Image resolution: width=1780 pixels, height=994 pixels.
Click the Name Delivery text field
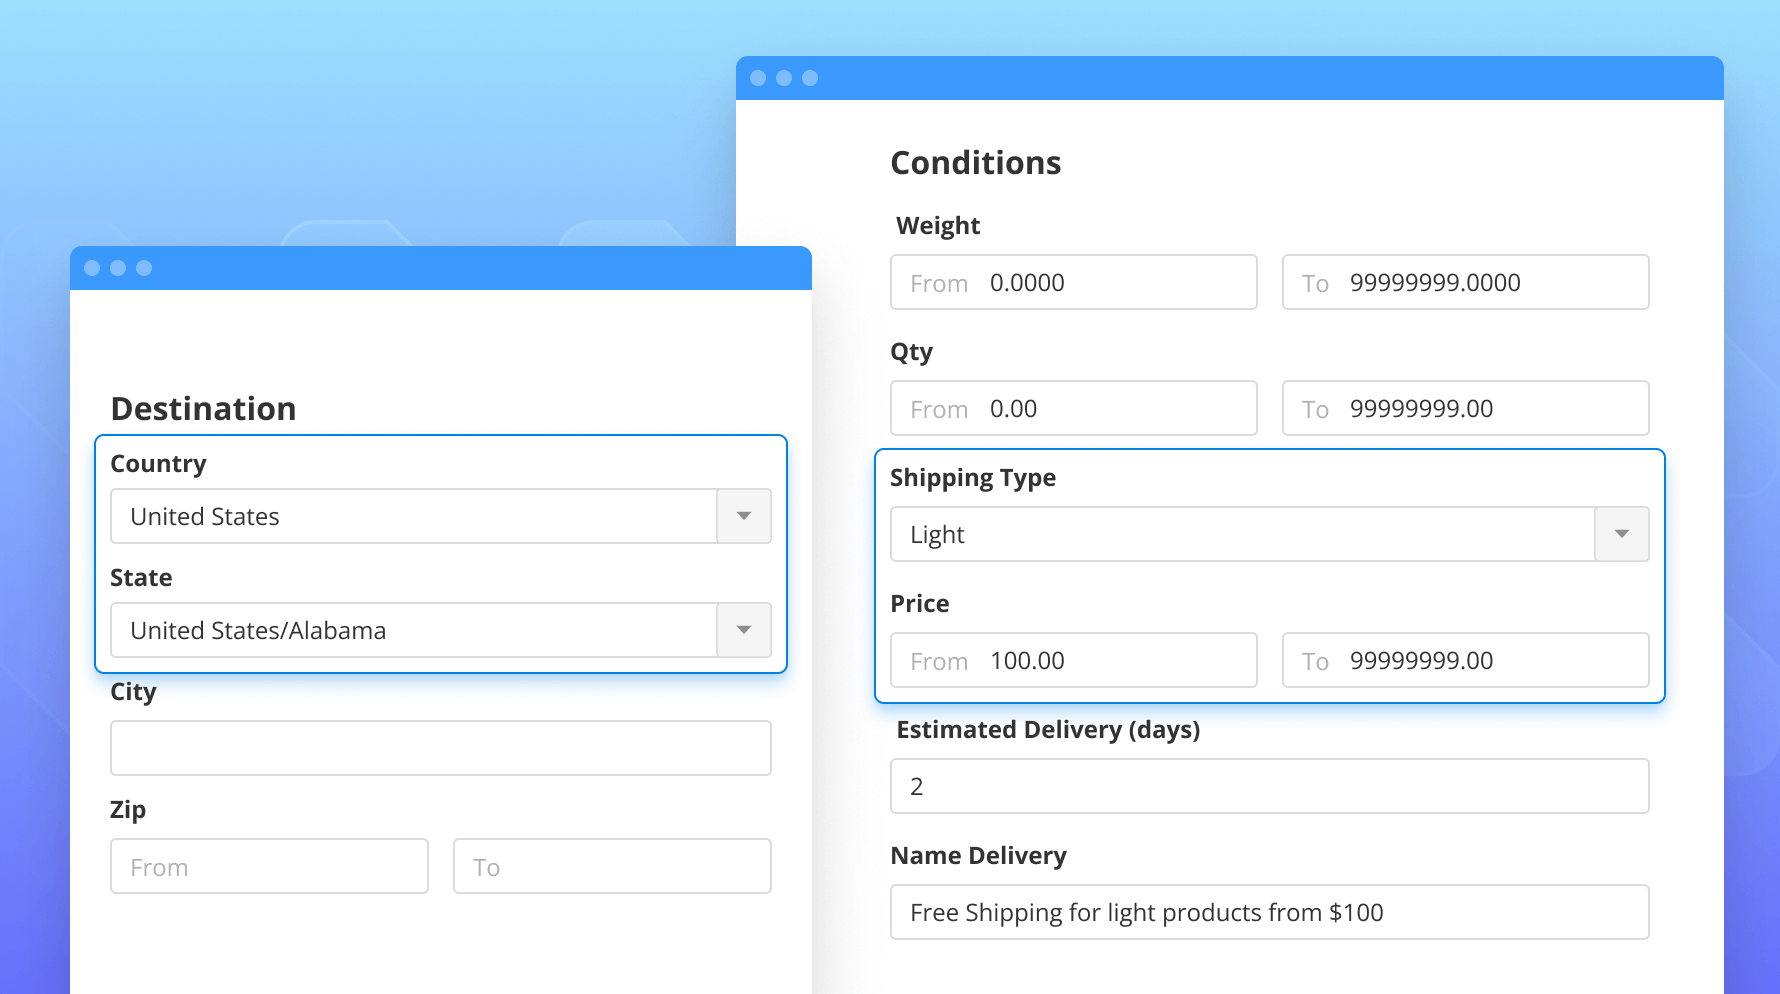pos(1269,912)
